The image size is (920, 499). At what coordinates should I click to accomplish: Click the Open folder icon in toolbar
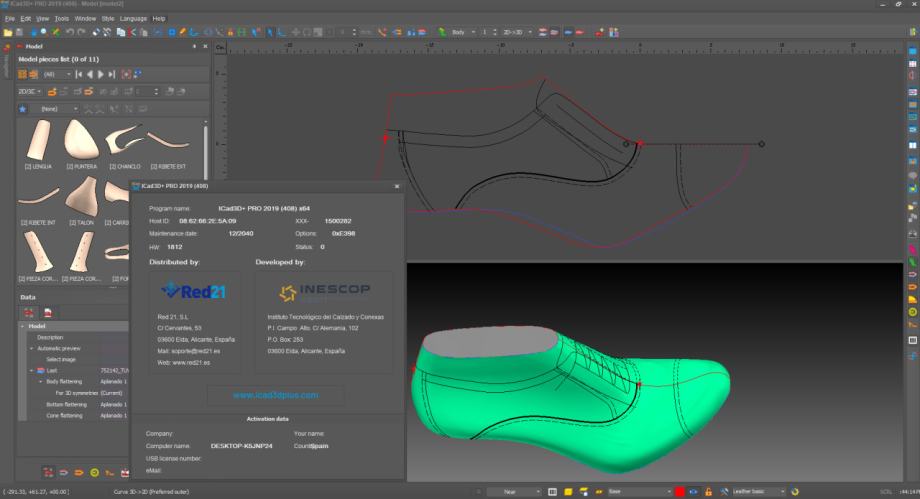[x=8, y=32]
